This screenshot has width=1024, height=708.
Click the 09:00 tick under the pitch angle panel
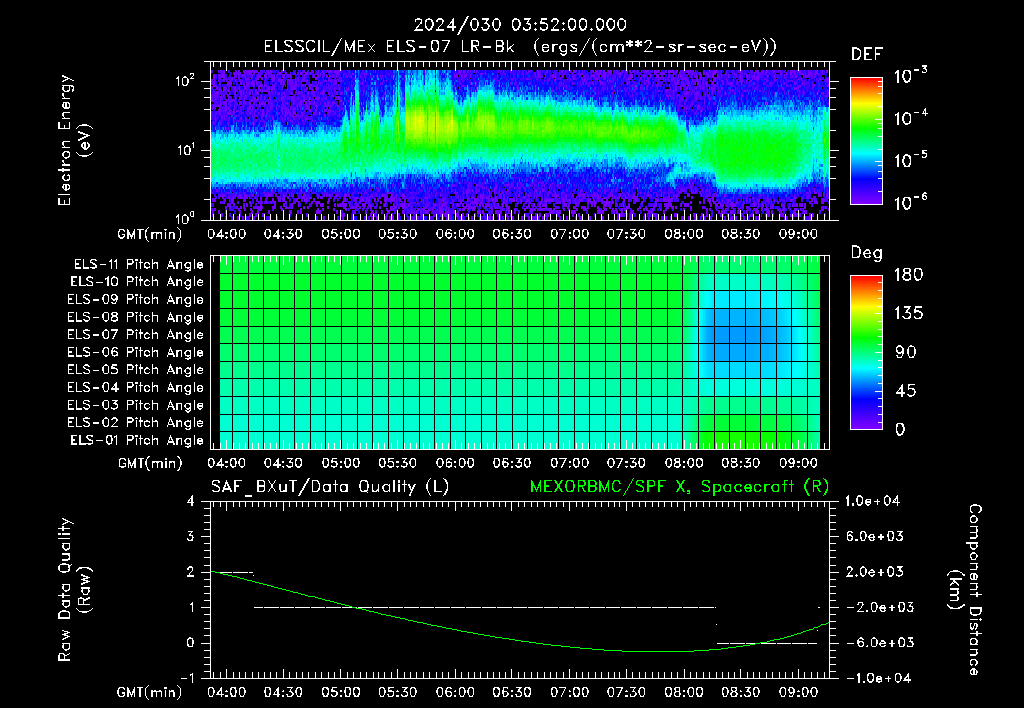798,463
